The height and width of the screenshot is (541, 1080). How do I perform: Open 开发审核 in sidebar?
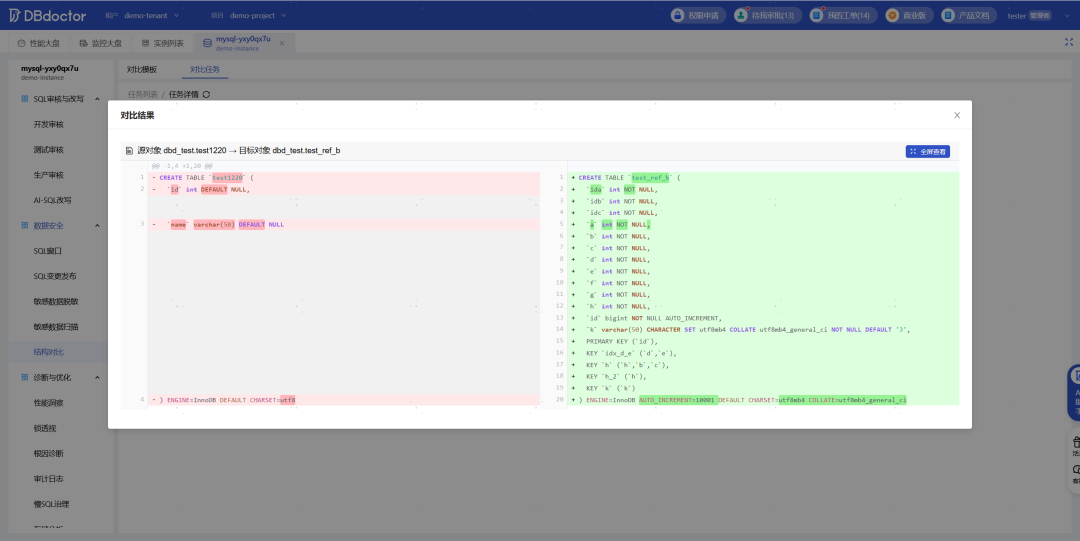[x=48, y=125]
